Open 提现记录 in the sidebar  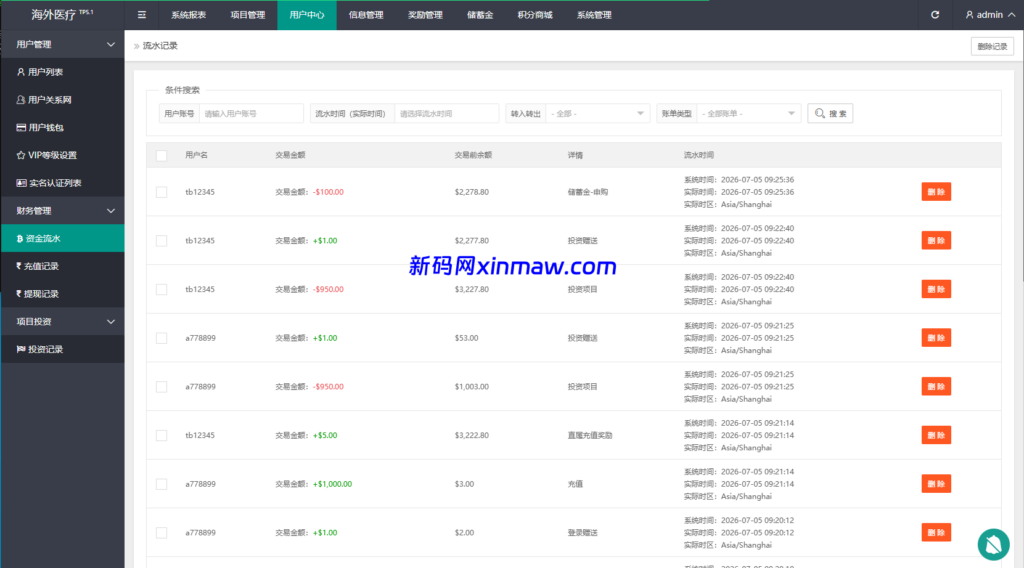click(x=63, y=294)
